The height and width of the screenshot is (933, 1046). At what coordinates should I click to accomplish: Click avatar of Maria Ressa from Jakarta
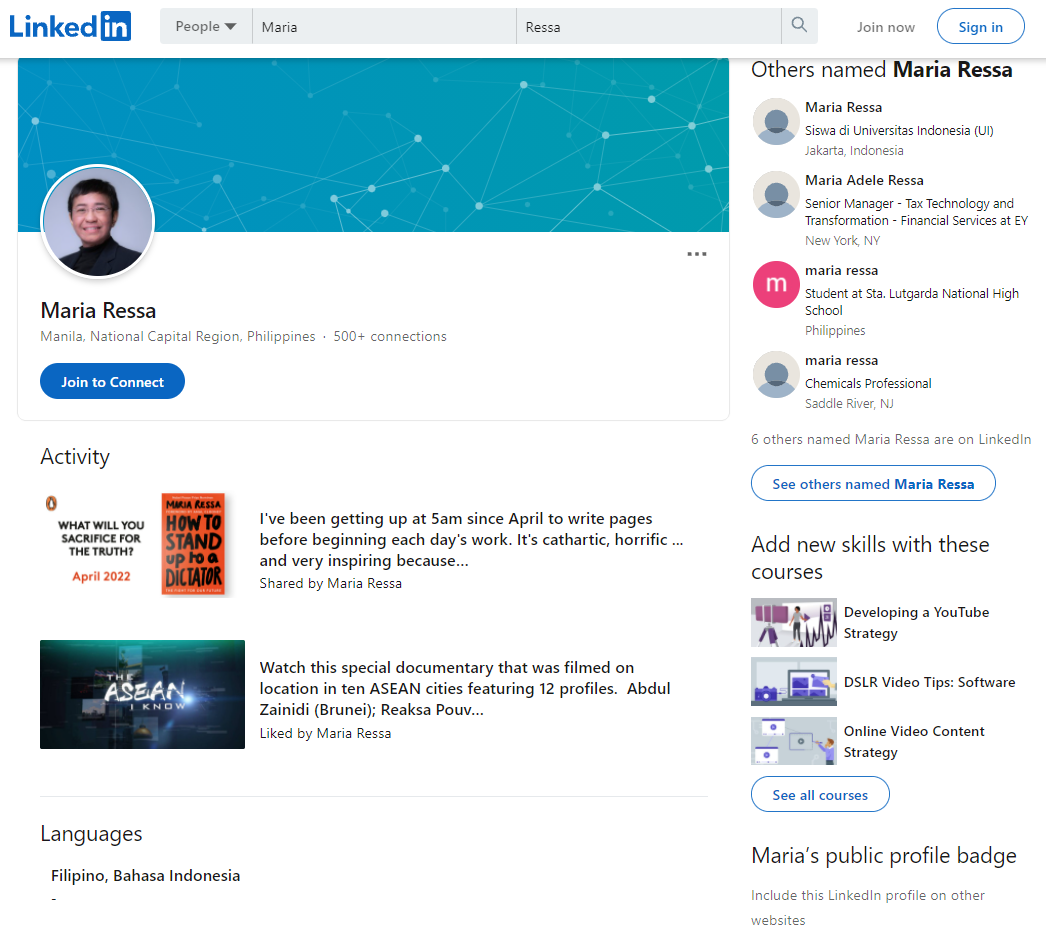coord(776,122)
